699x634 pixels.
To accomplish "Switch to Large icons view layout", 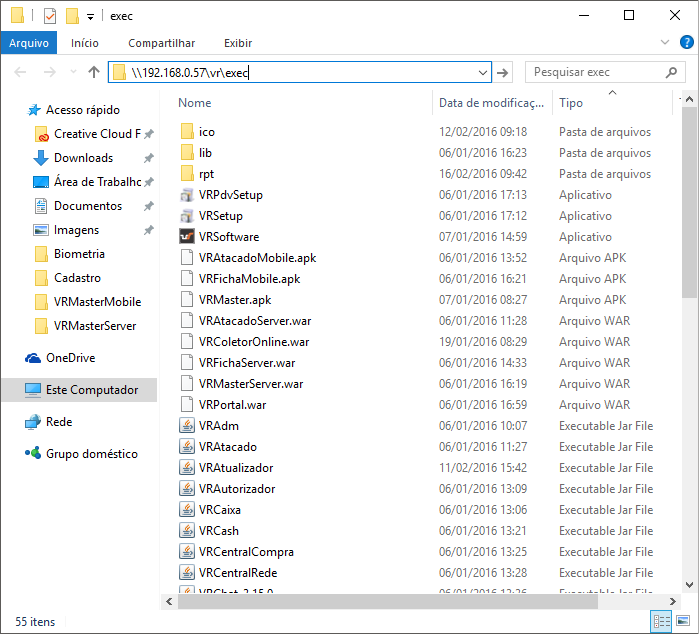I will 683,621.
